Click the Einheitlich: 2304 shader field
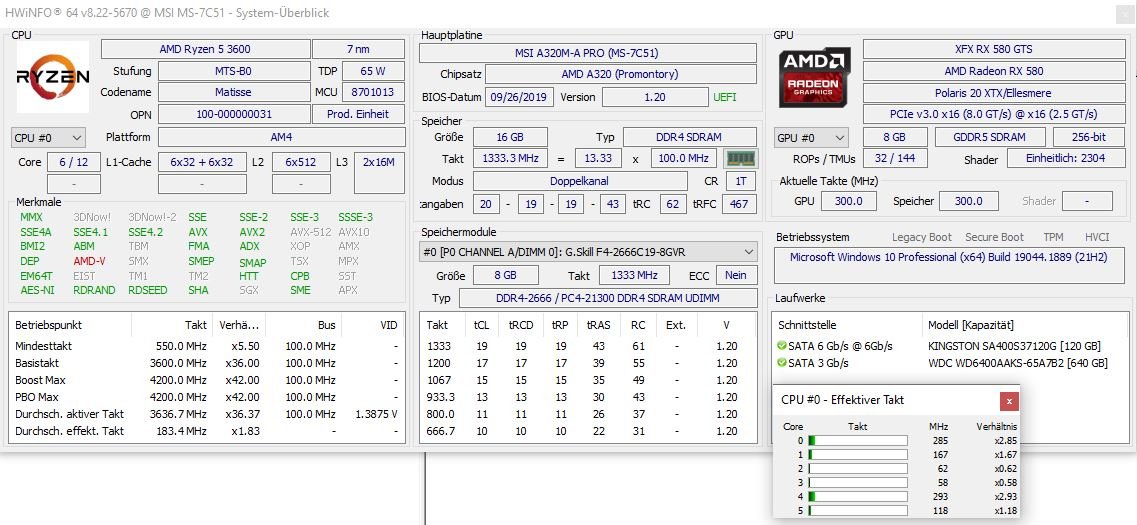1137x525 pixels. tap(1065, 159)
